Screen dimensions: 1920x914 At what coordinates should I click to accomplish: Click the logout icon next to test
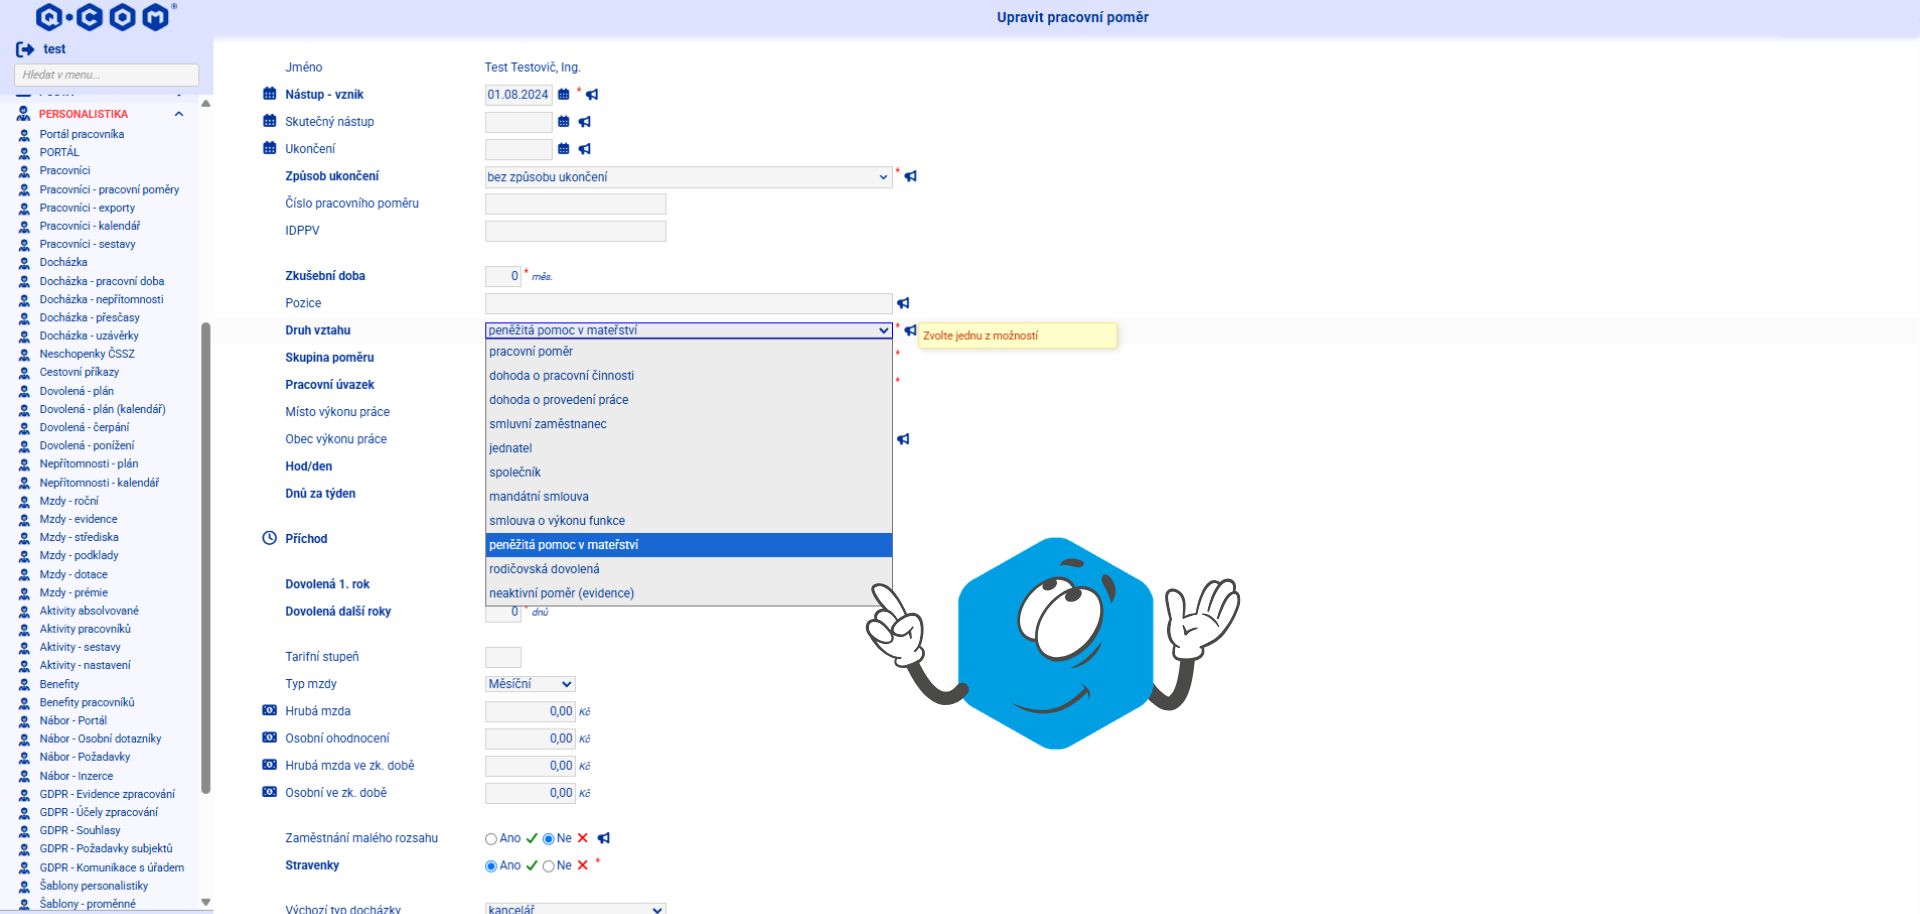(25, 49)
